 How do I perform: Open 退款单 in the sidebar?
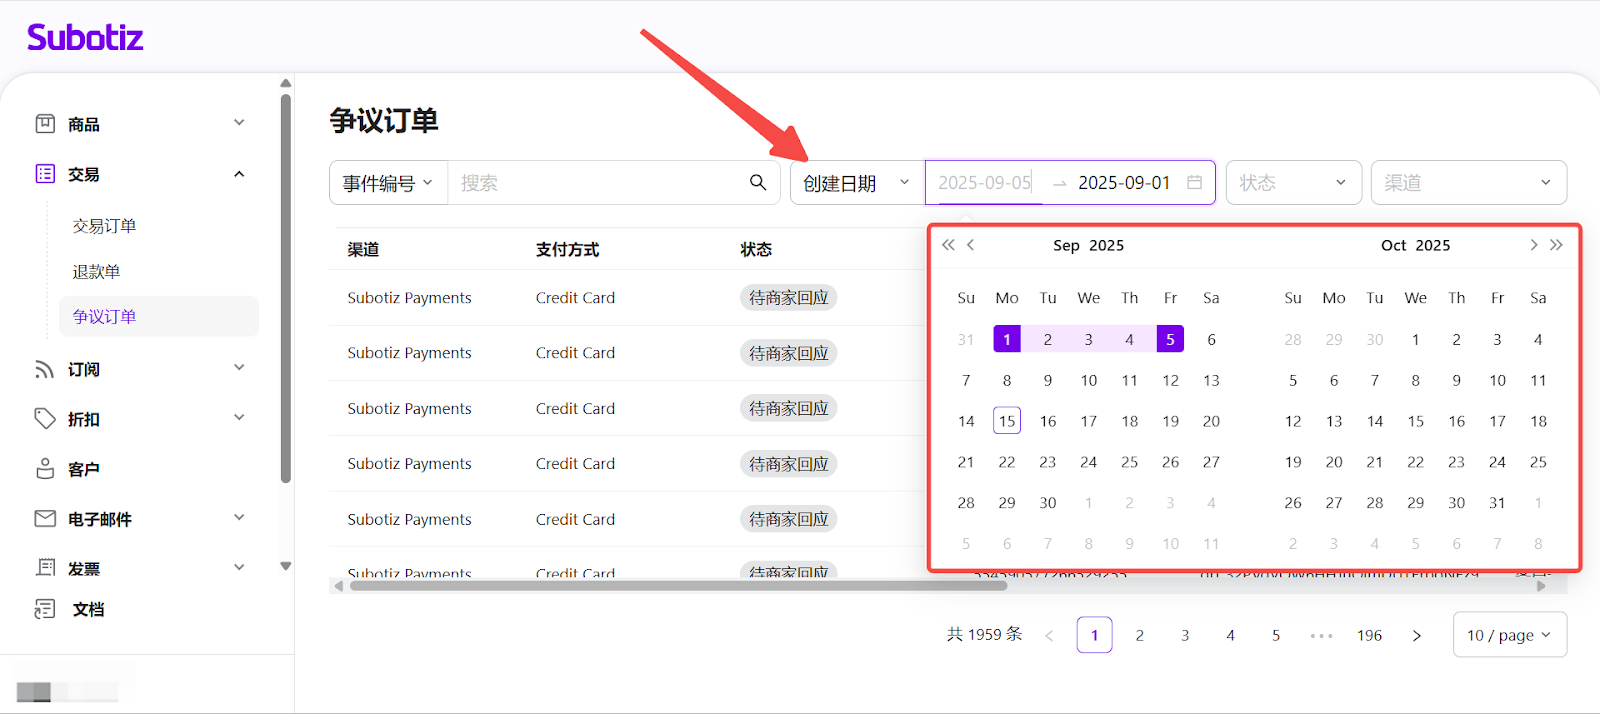tap(97, 272)
